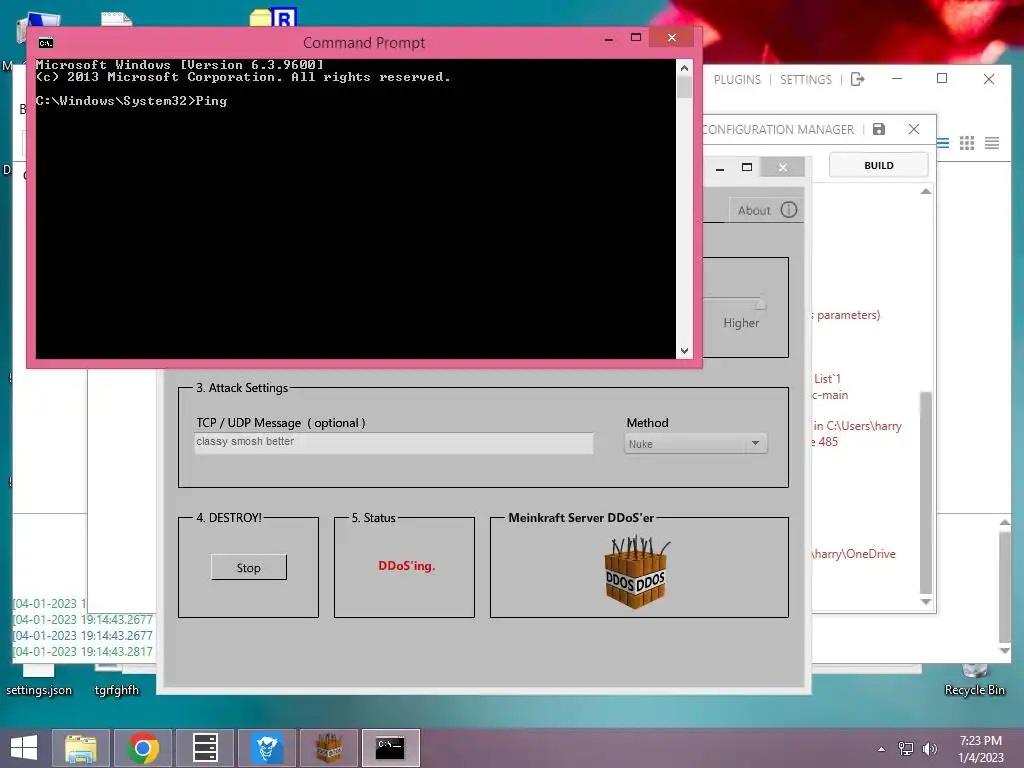
Task: Switch to the DDoS crate app in taskbar
Action: 329,748
